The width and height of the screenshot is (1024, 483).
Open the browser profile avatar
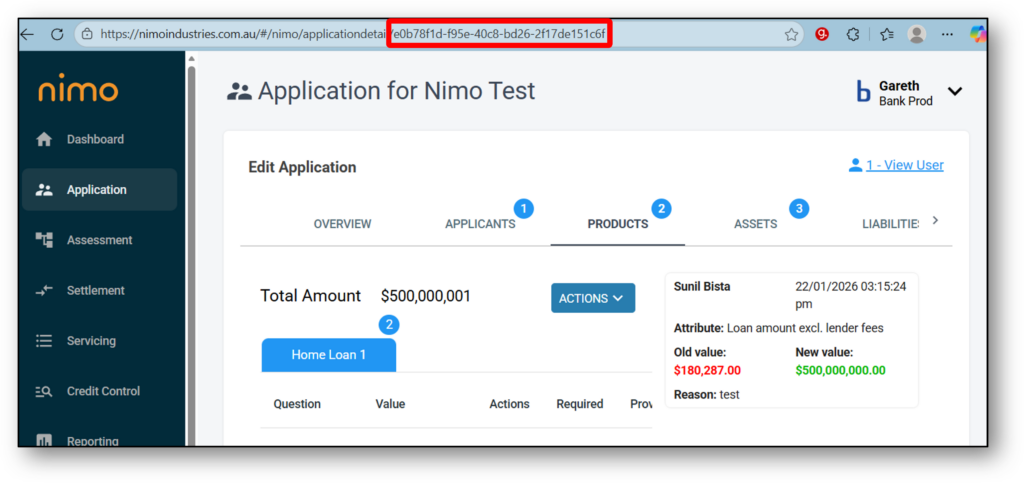[x=916, y=34]
